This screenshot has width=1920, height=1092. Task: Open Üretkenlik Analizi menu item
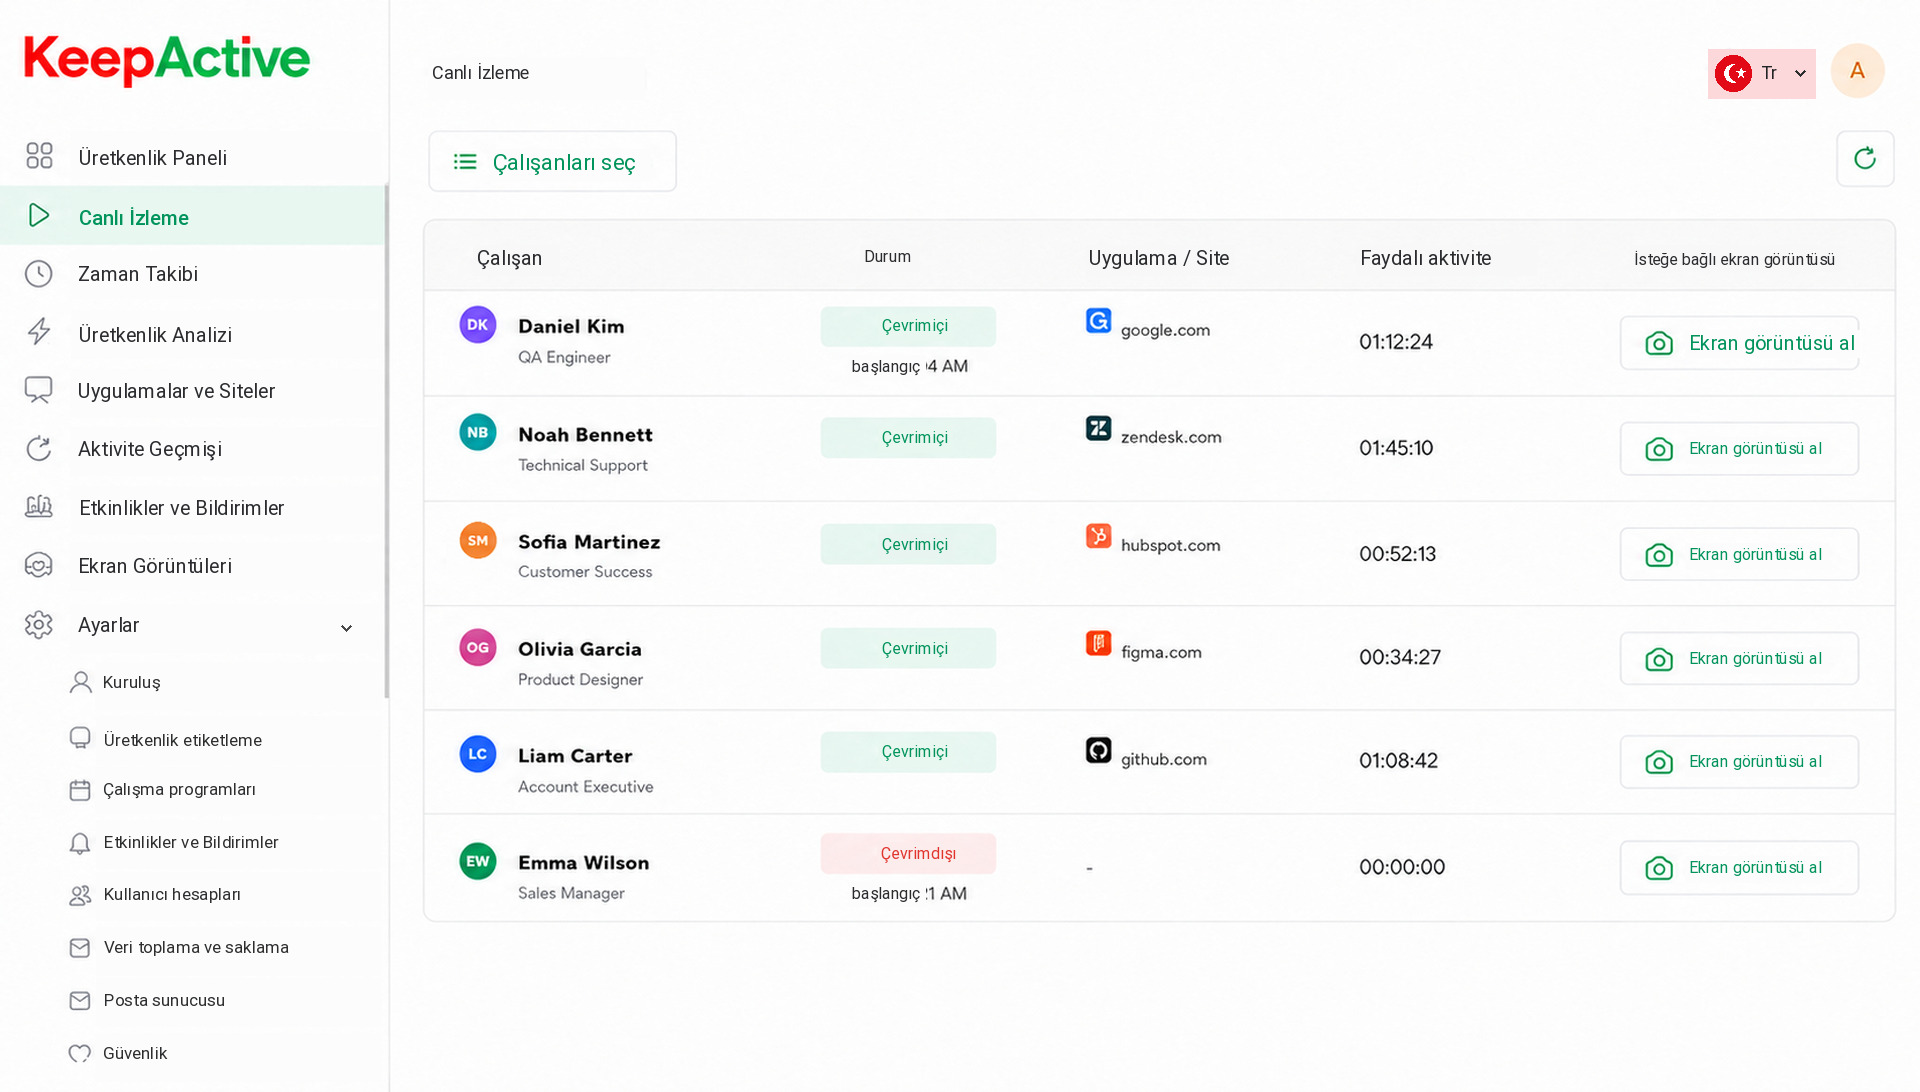click(193, 334)
